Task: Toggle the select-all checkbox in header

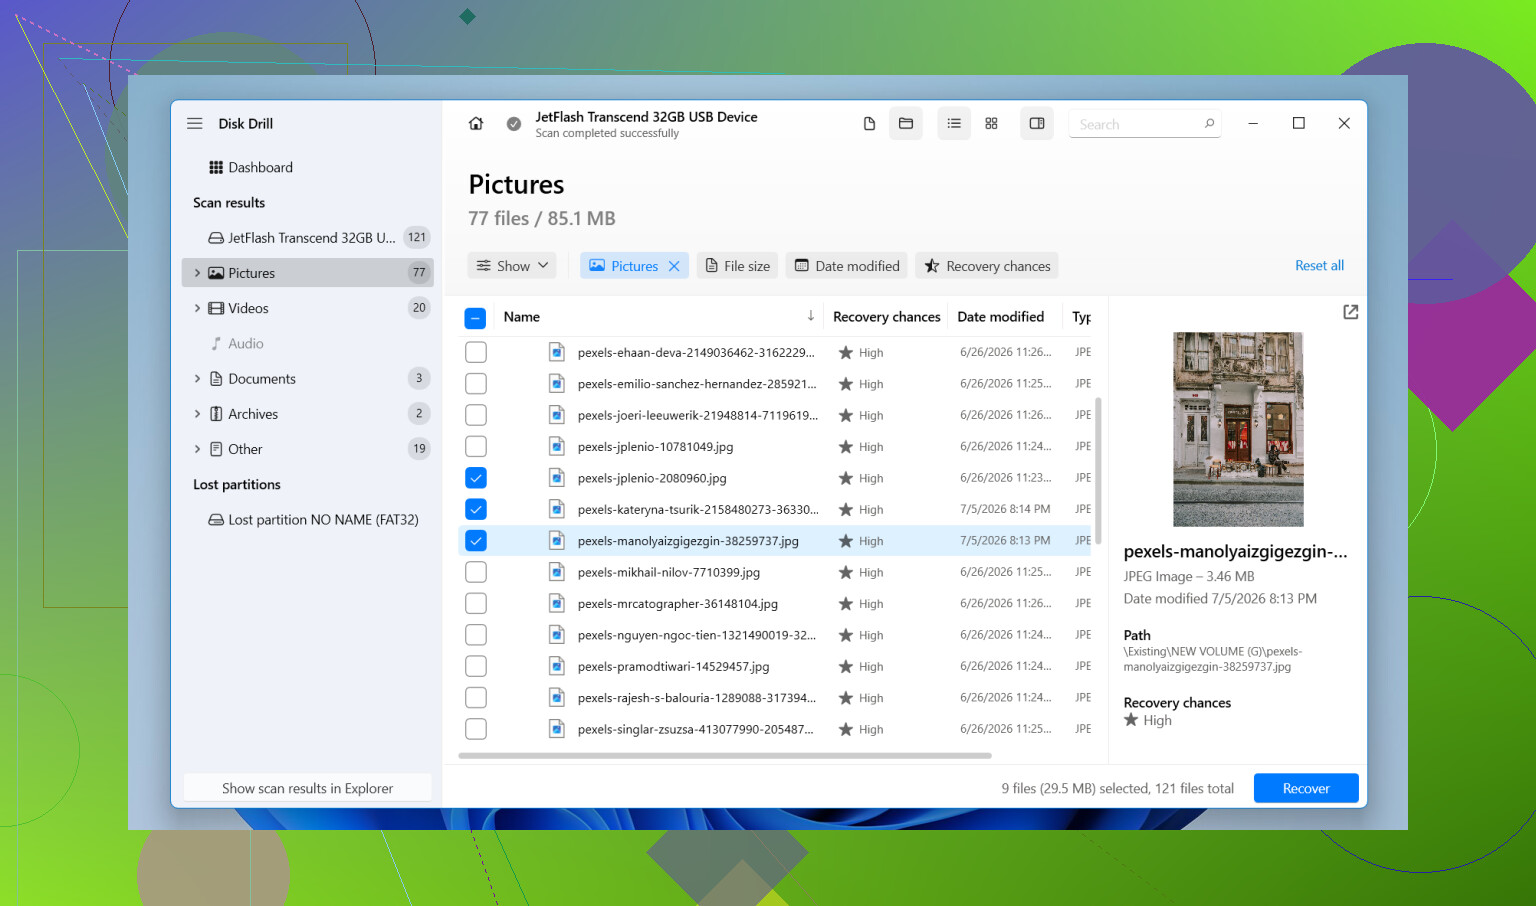Action: pos(475,318)
